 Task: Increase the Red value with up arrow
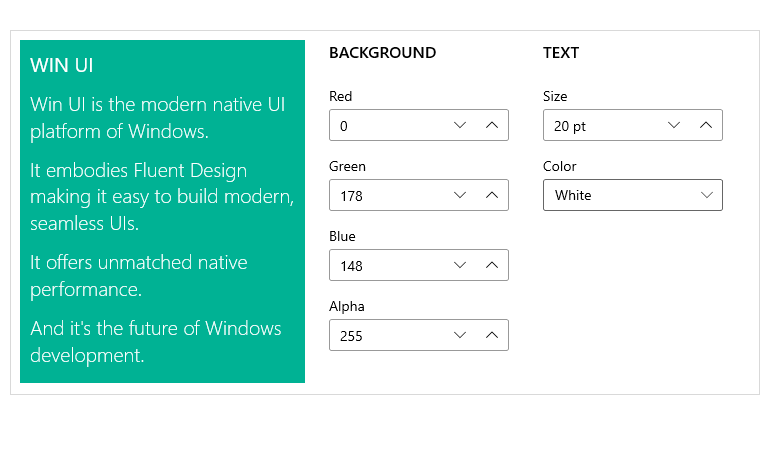tap(492, 125)
